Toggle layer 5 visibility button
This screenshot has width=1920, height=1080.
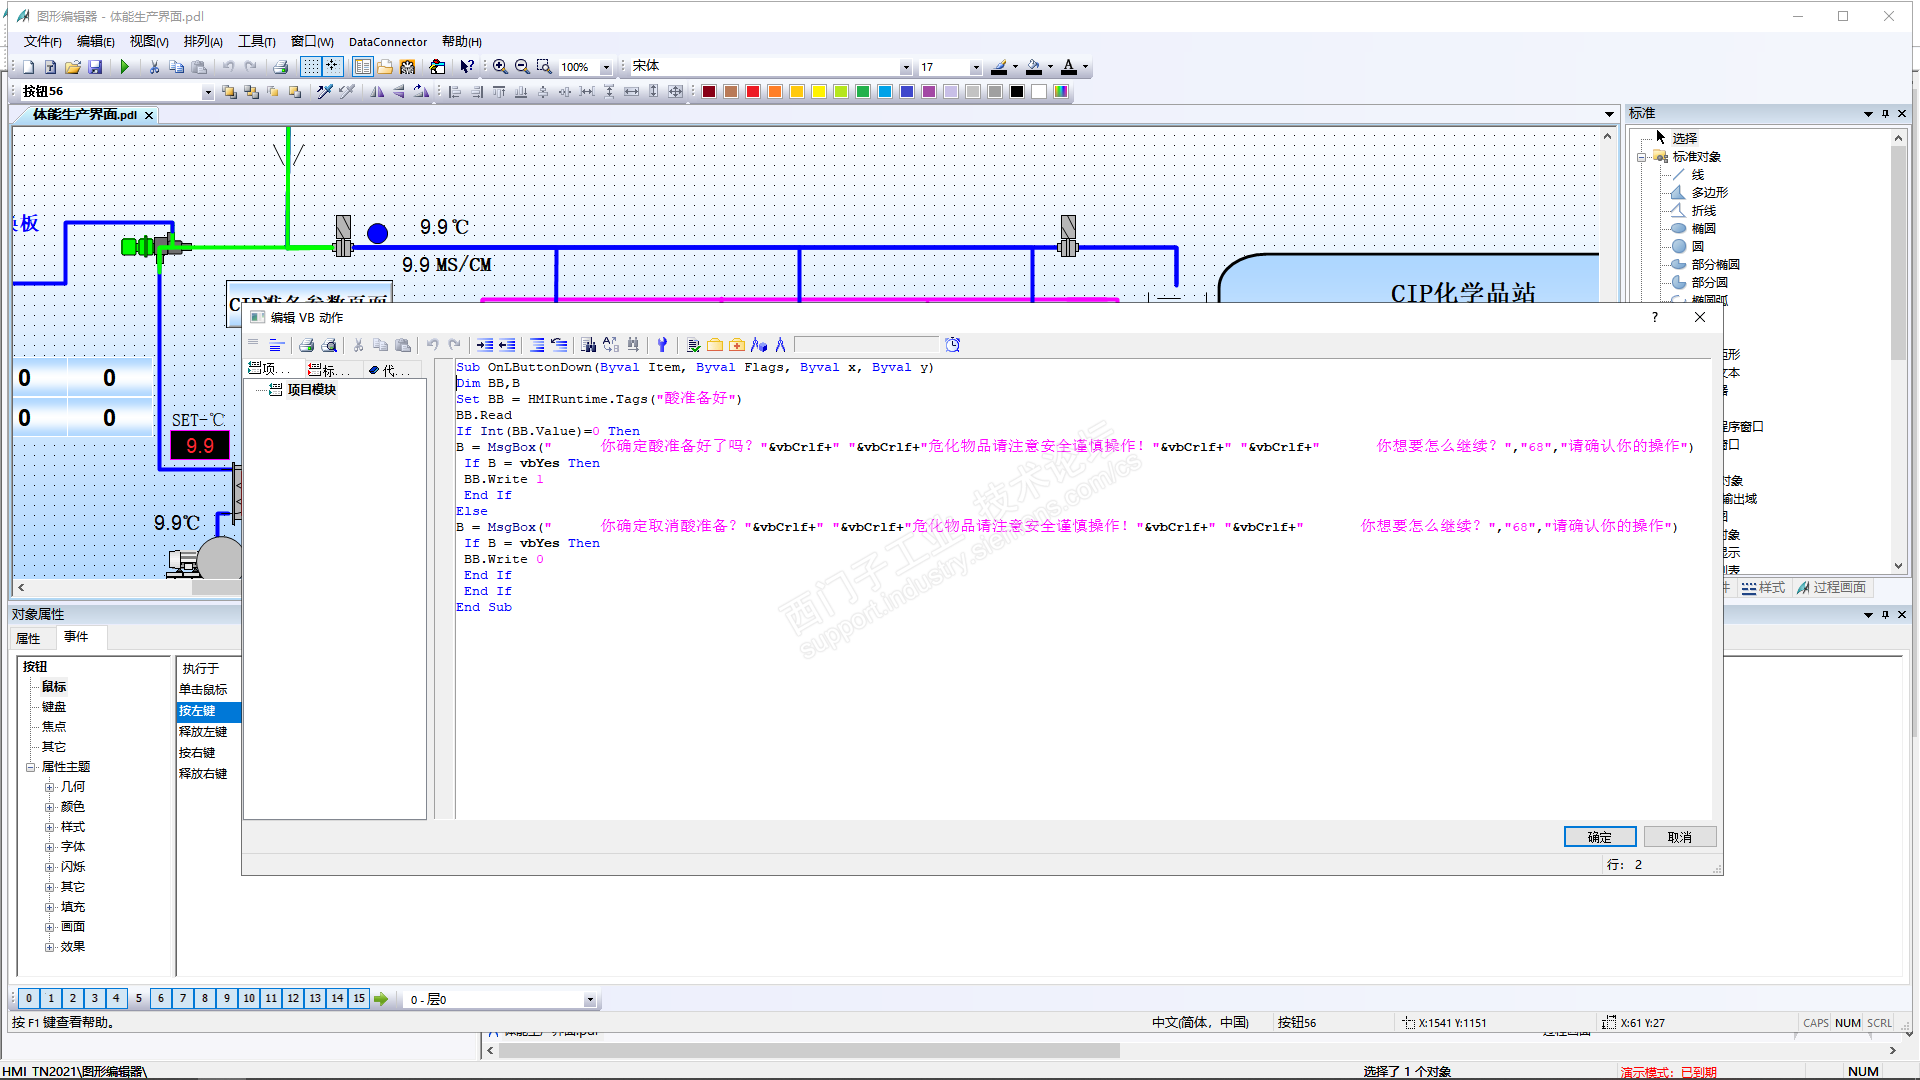tap(139, 998)
